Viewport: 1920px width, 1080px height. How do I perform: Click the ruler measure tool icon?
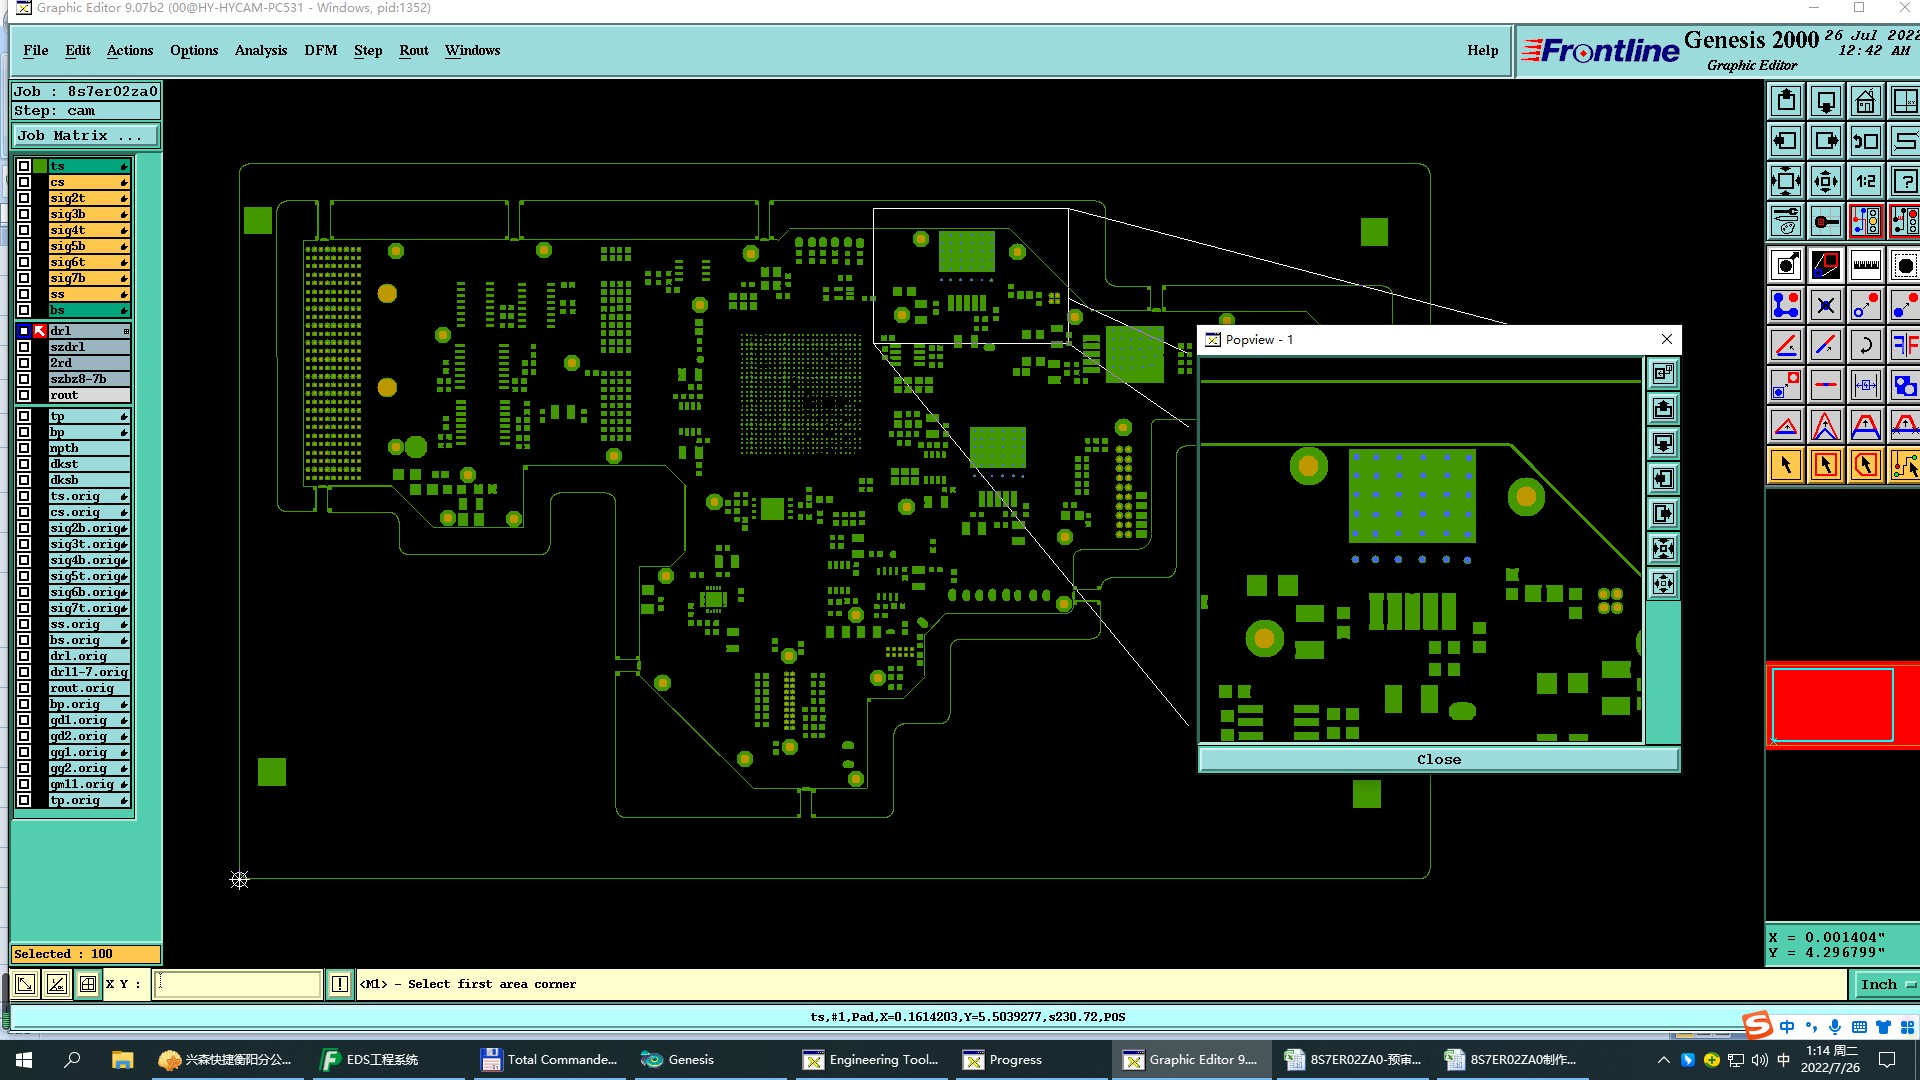(1865, 265)
